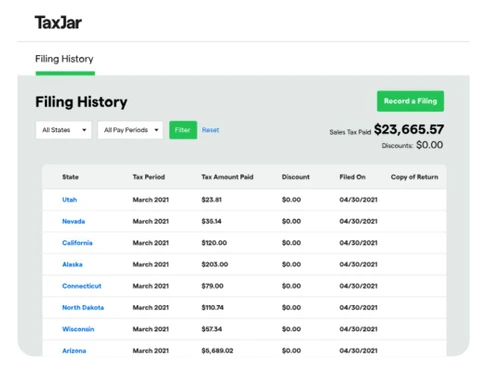Viewport: 500px width, 375px height.
Task: Open the California state link
Action: (77, 243)
